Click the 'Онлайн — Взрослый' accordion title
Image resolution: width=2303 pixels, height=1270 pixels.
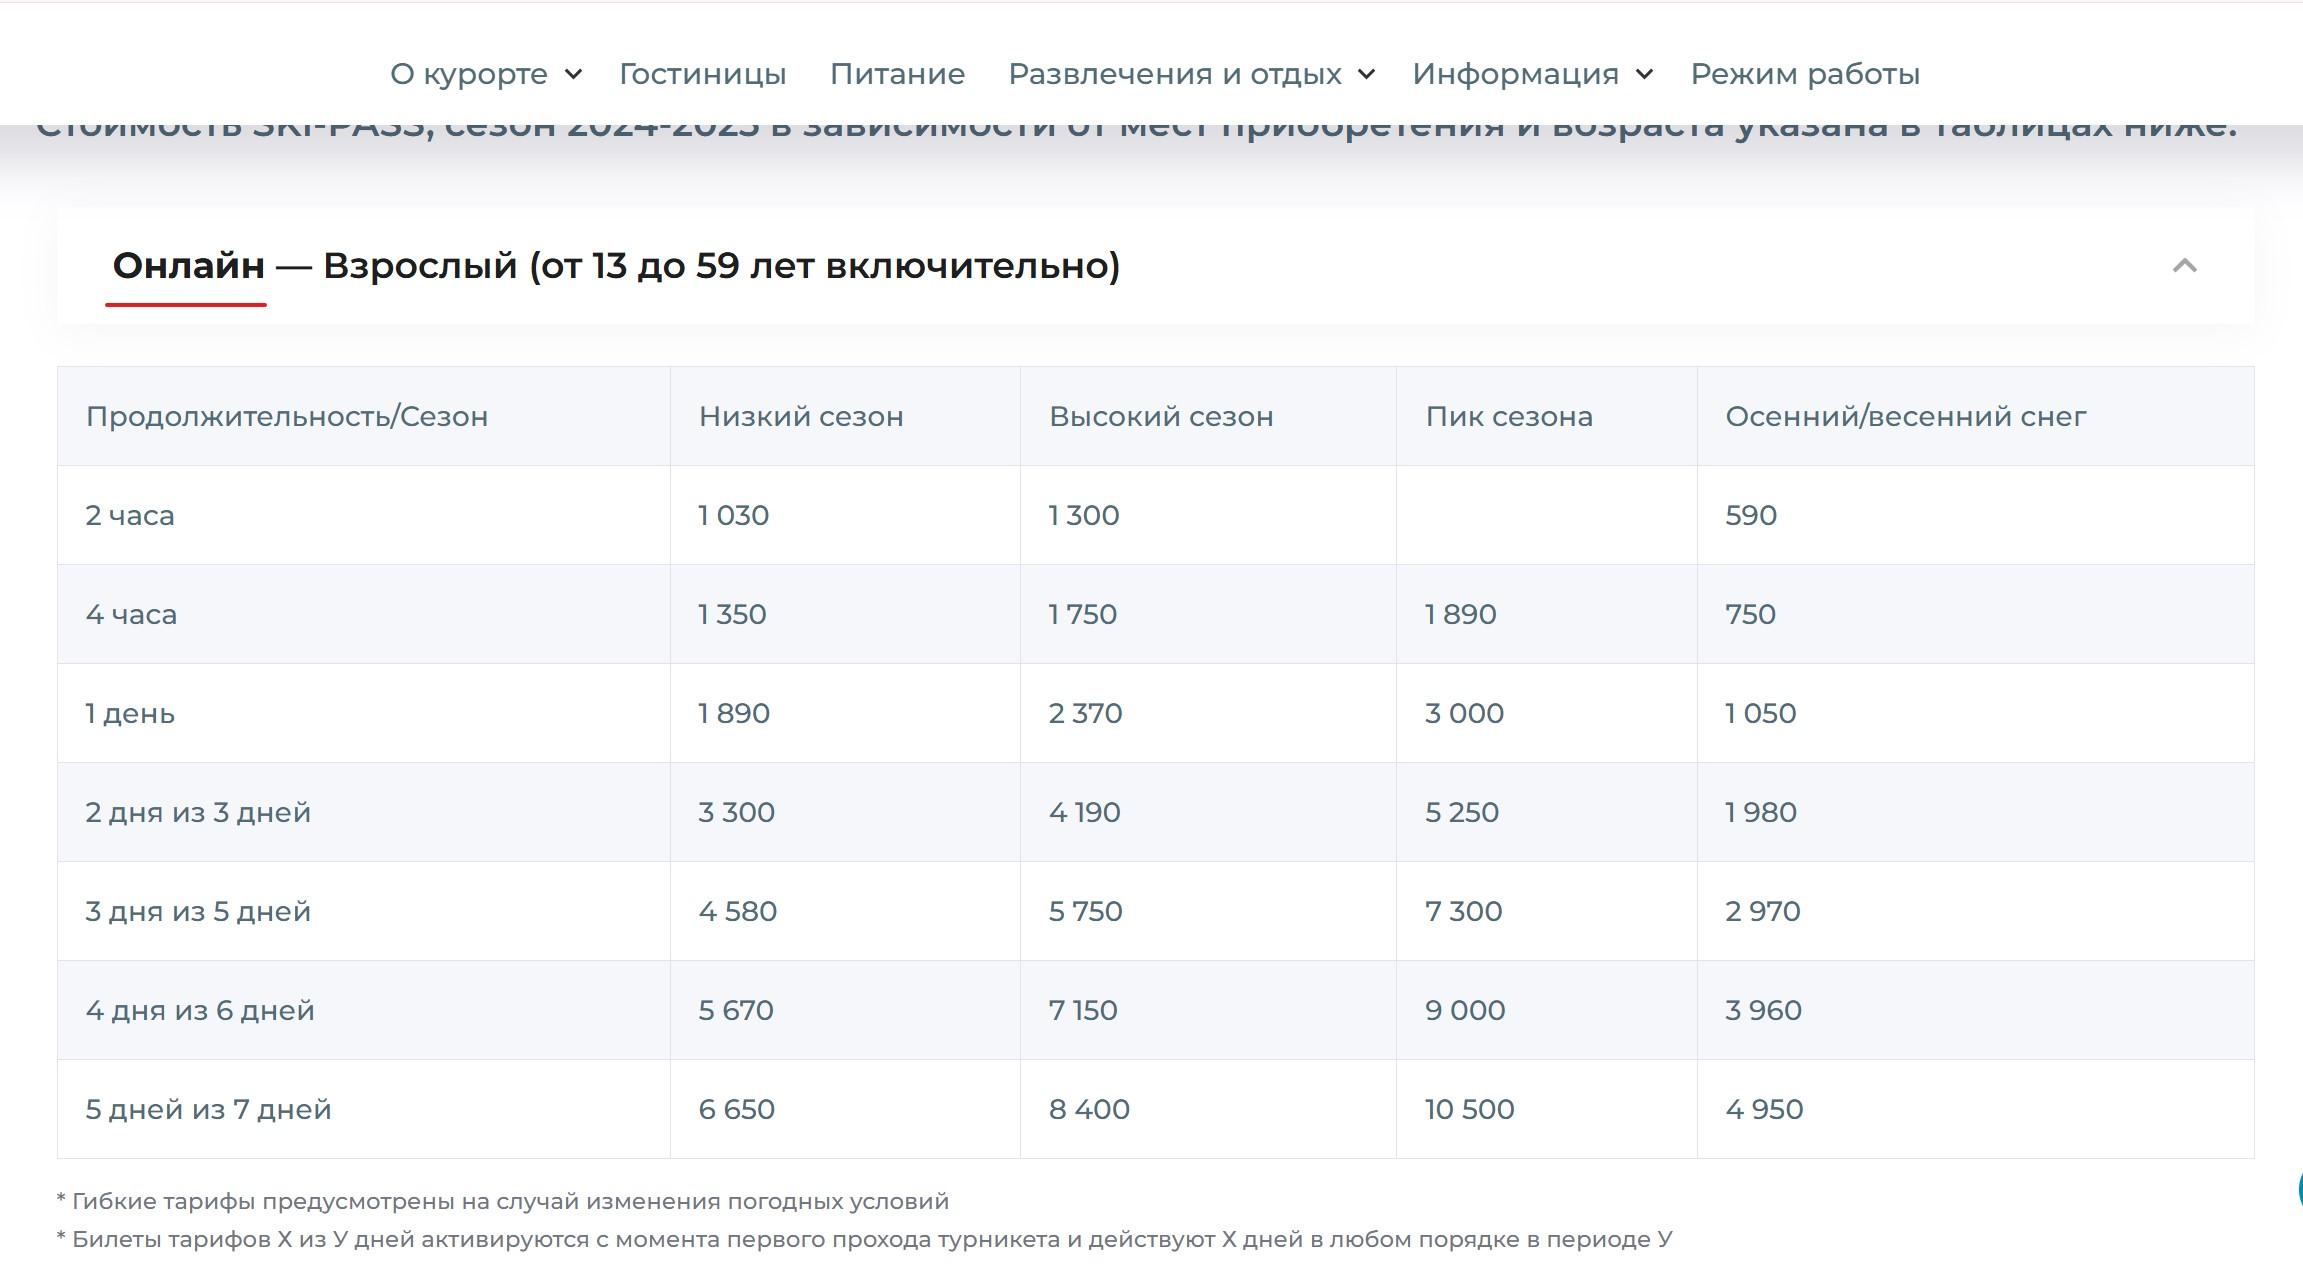616,266
